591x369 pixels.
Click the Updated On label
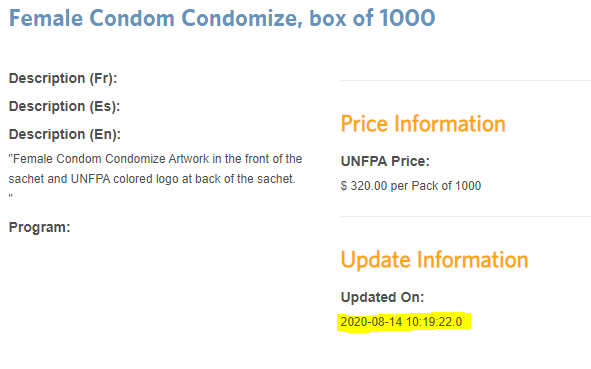[x=383, y=297]
